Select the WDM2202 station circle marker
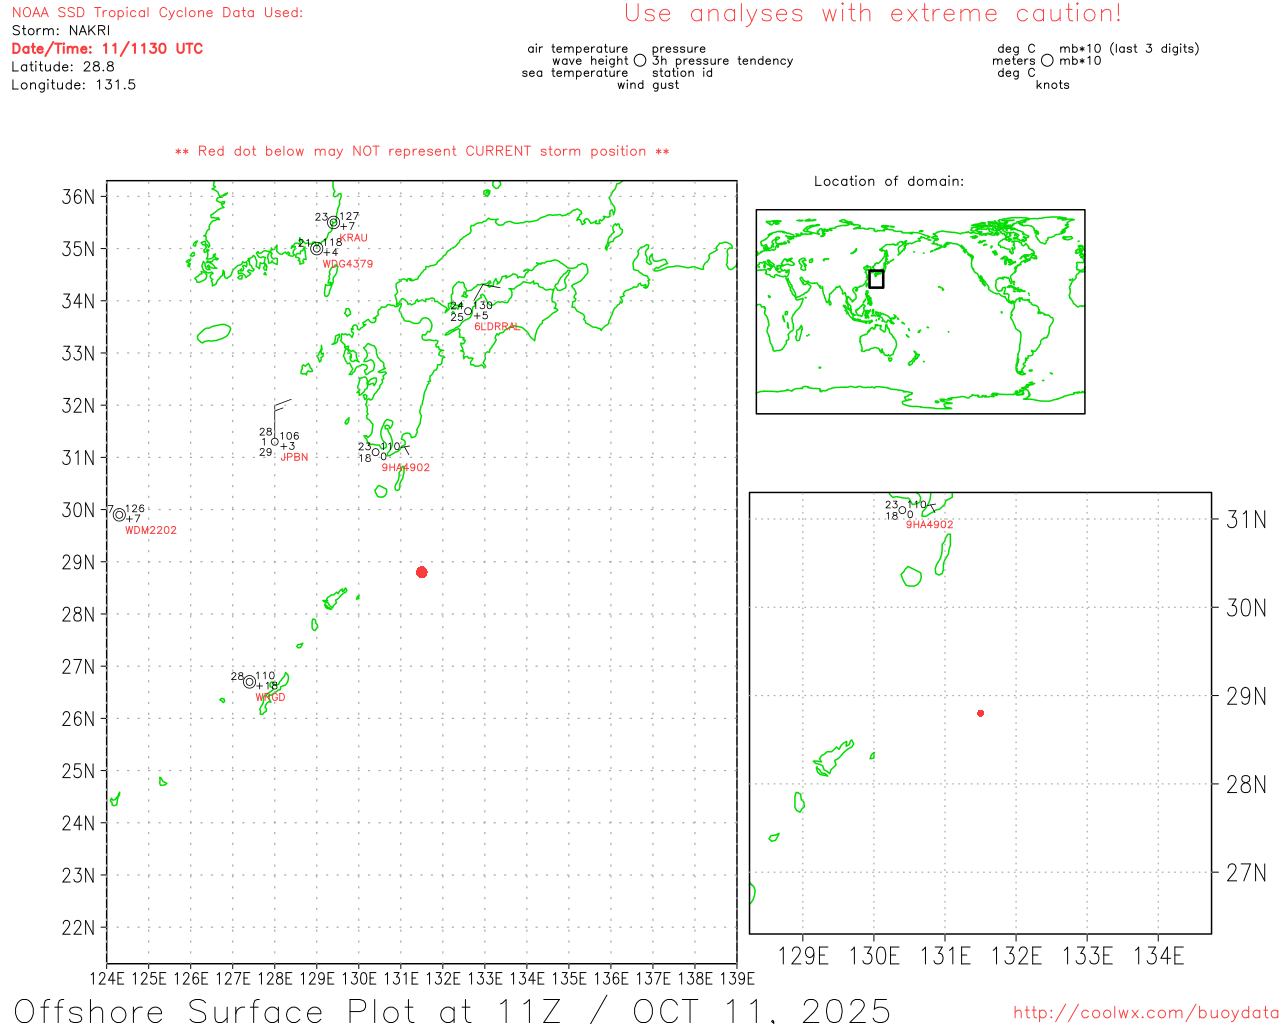 pos(120,515)
